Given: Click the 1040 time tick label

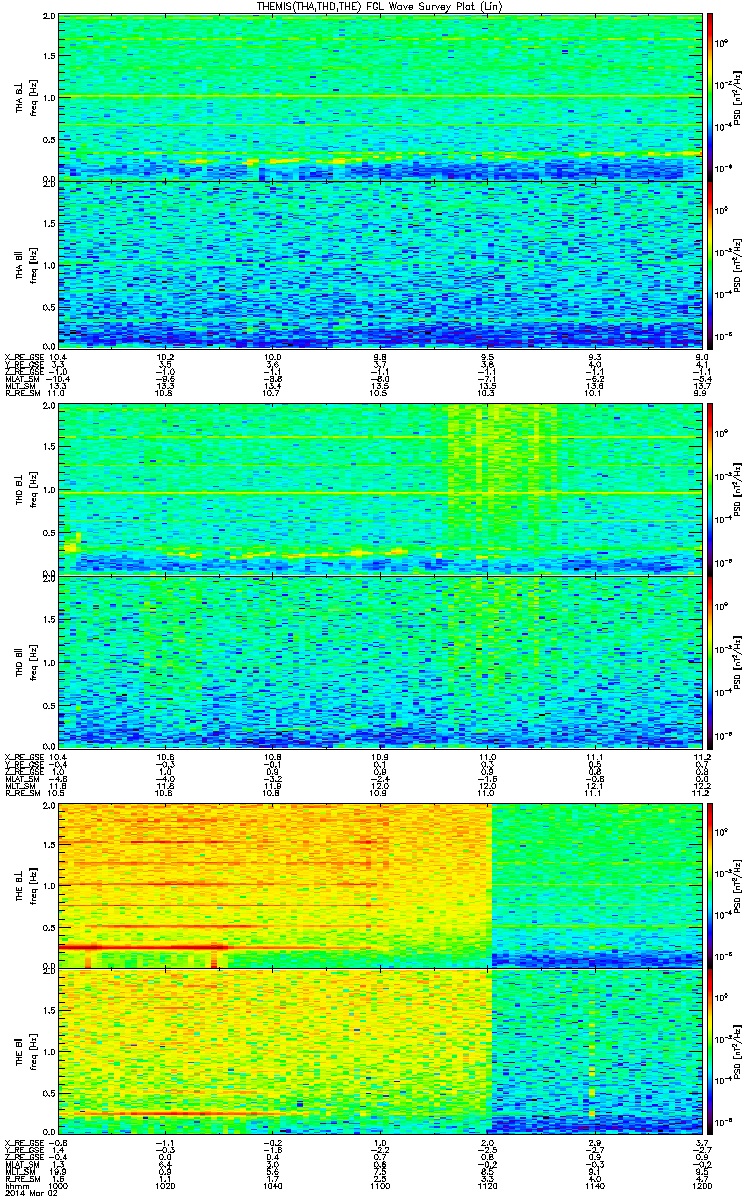Looking at the screenshot, I should [272, 1187].
